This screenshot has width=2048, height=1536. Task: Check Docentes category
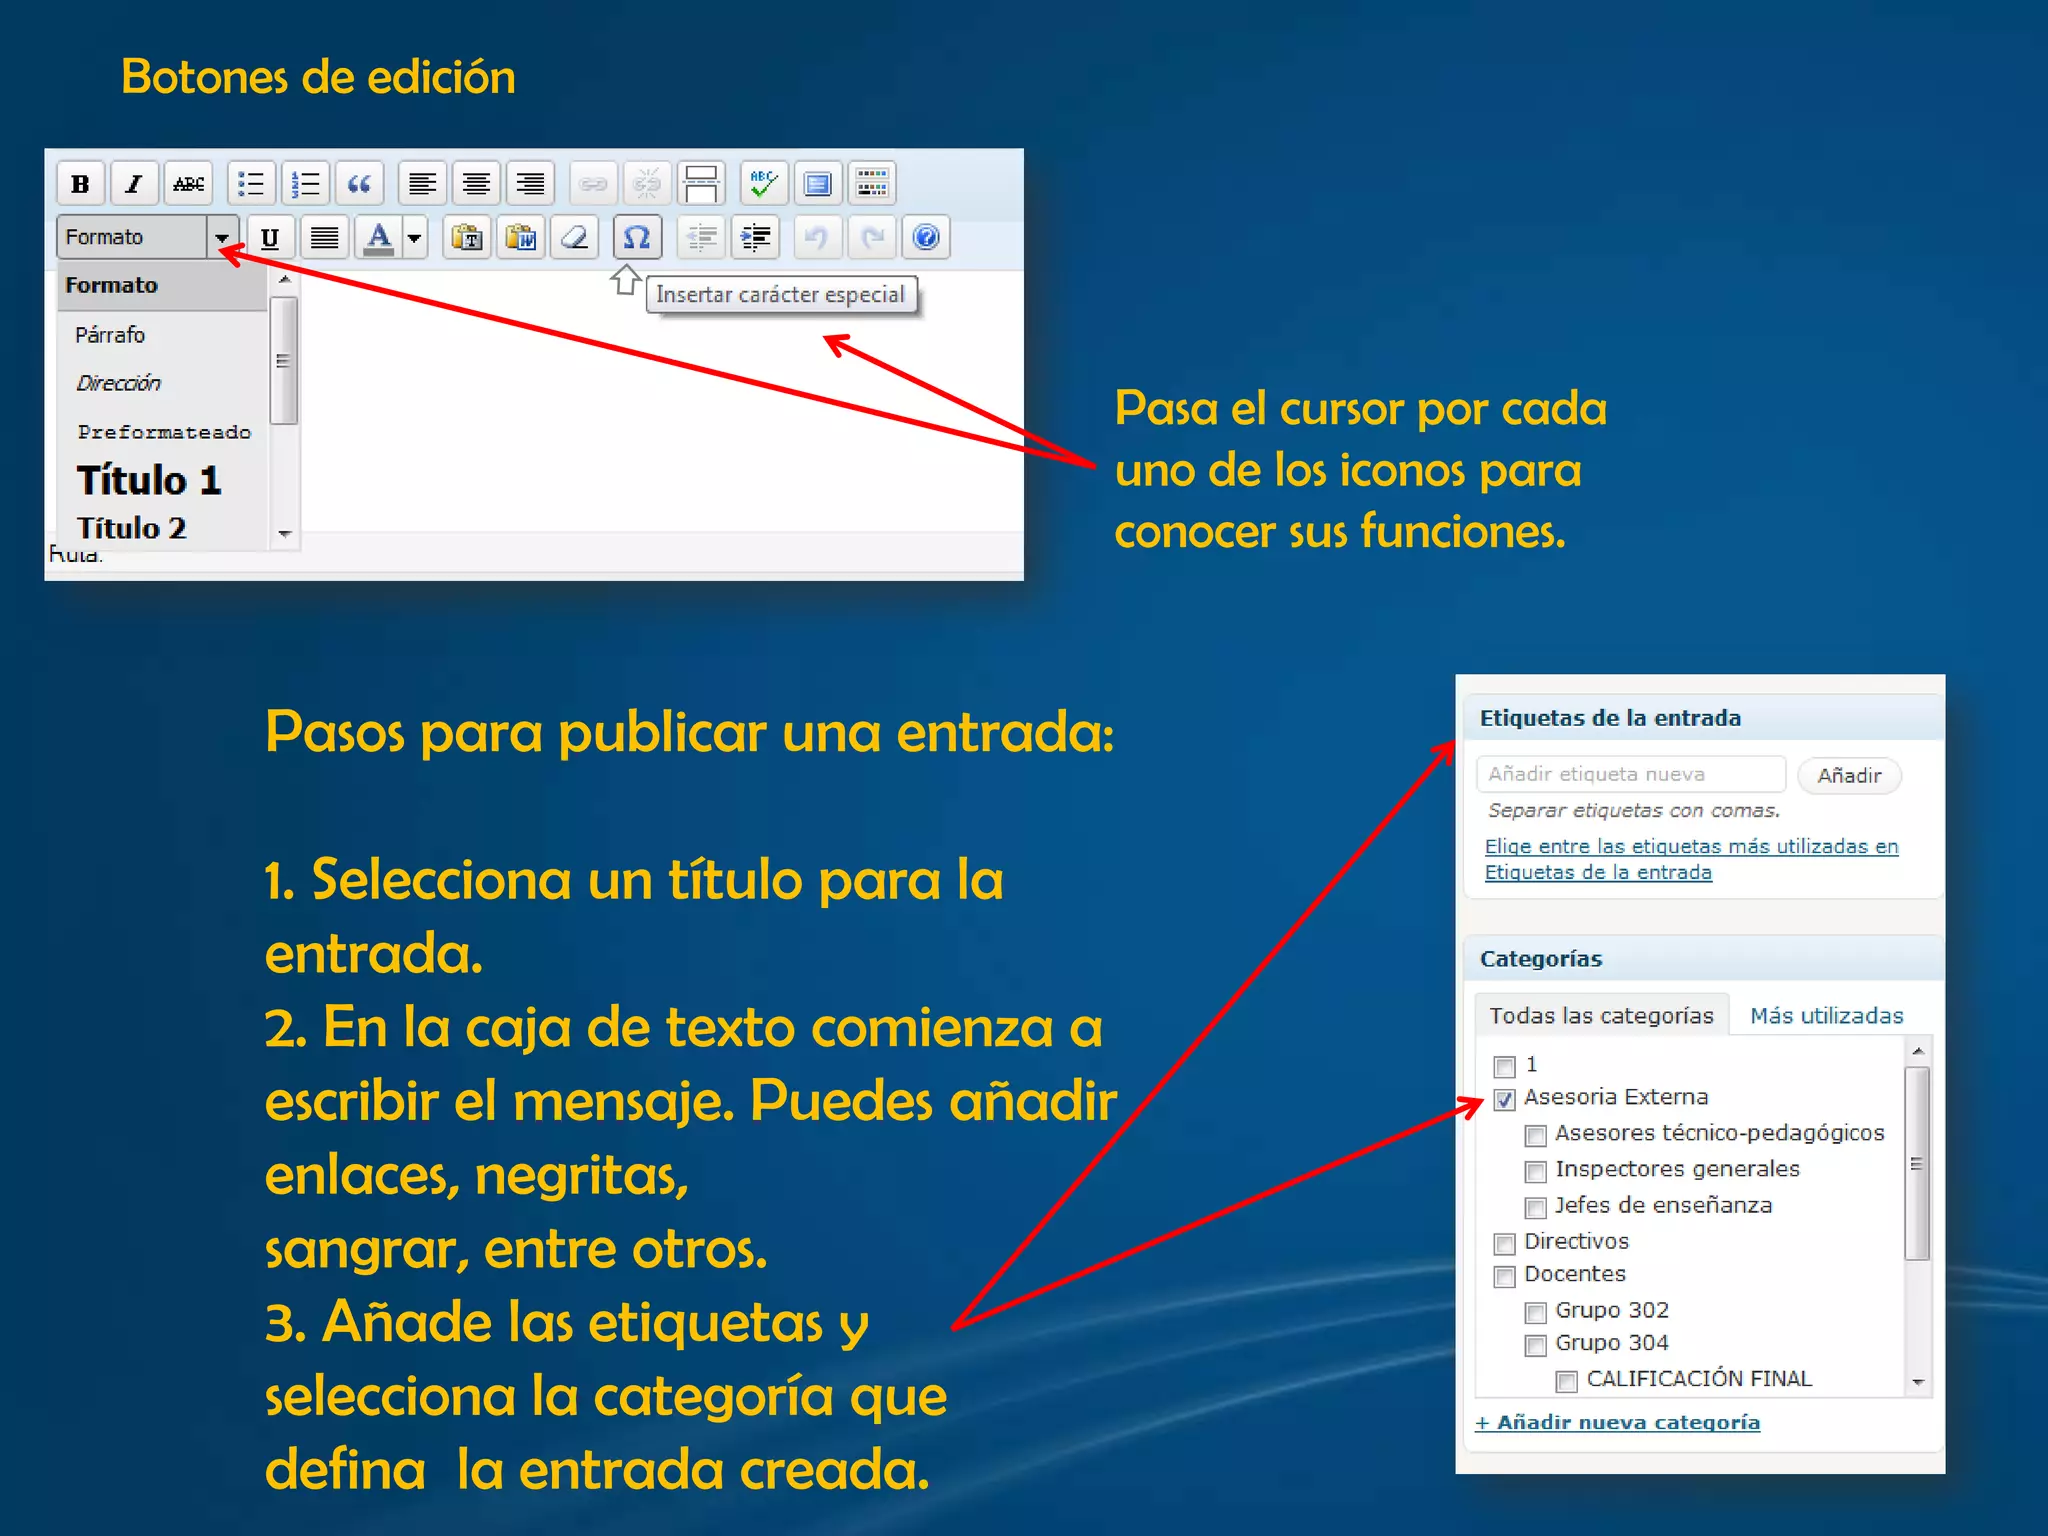tap(1504, 1277)
